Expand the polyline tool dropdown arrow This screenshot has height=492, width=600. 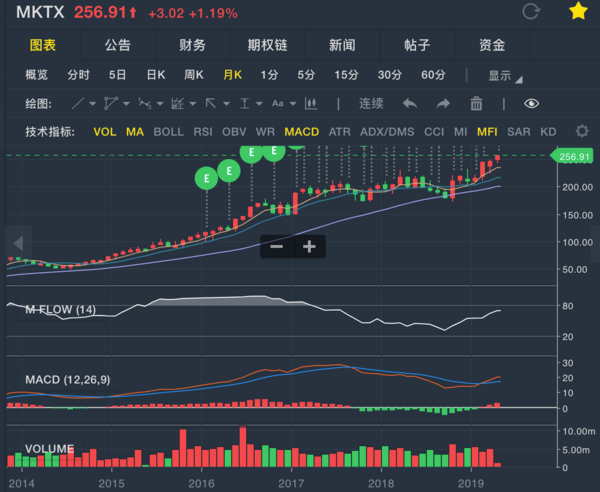coord(126,104)
